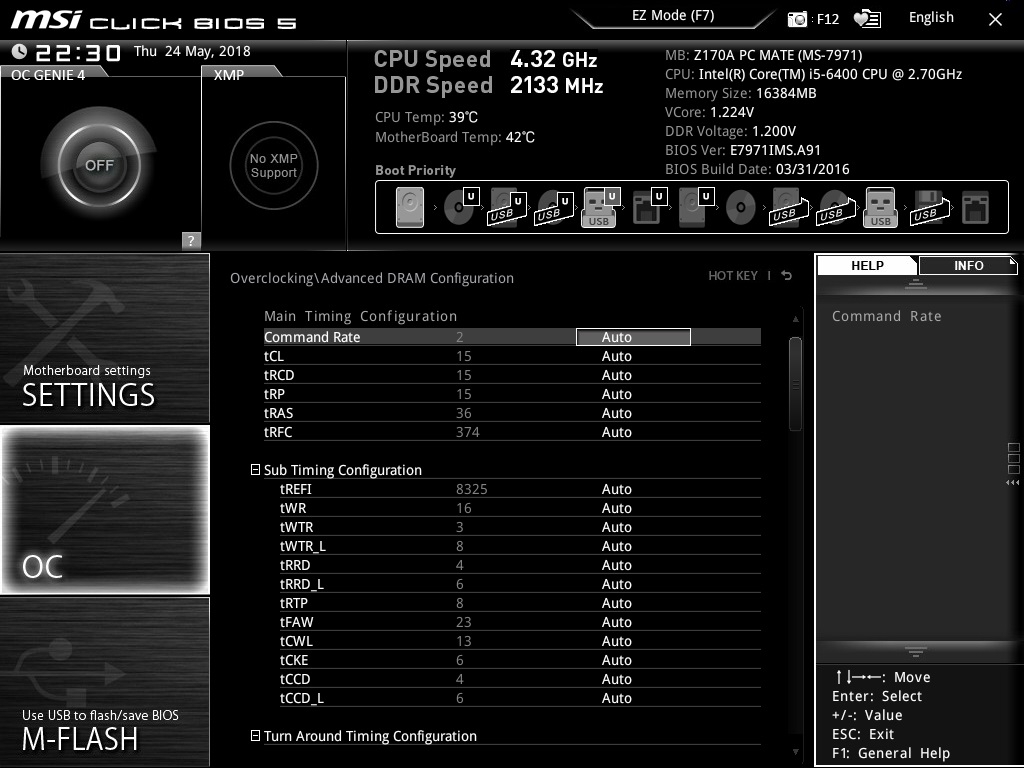Select the tCCD_L row label

[x=302, y=698]
